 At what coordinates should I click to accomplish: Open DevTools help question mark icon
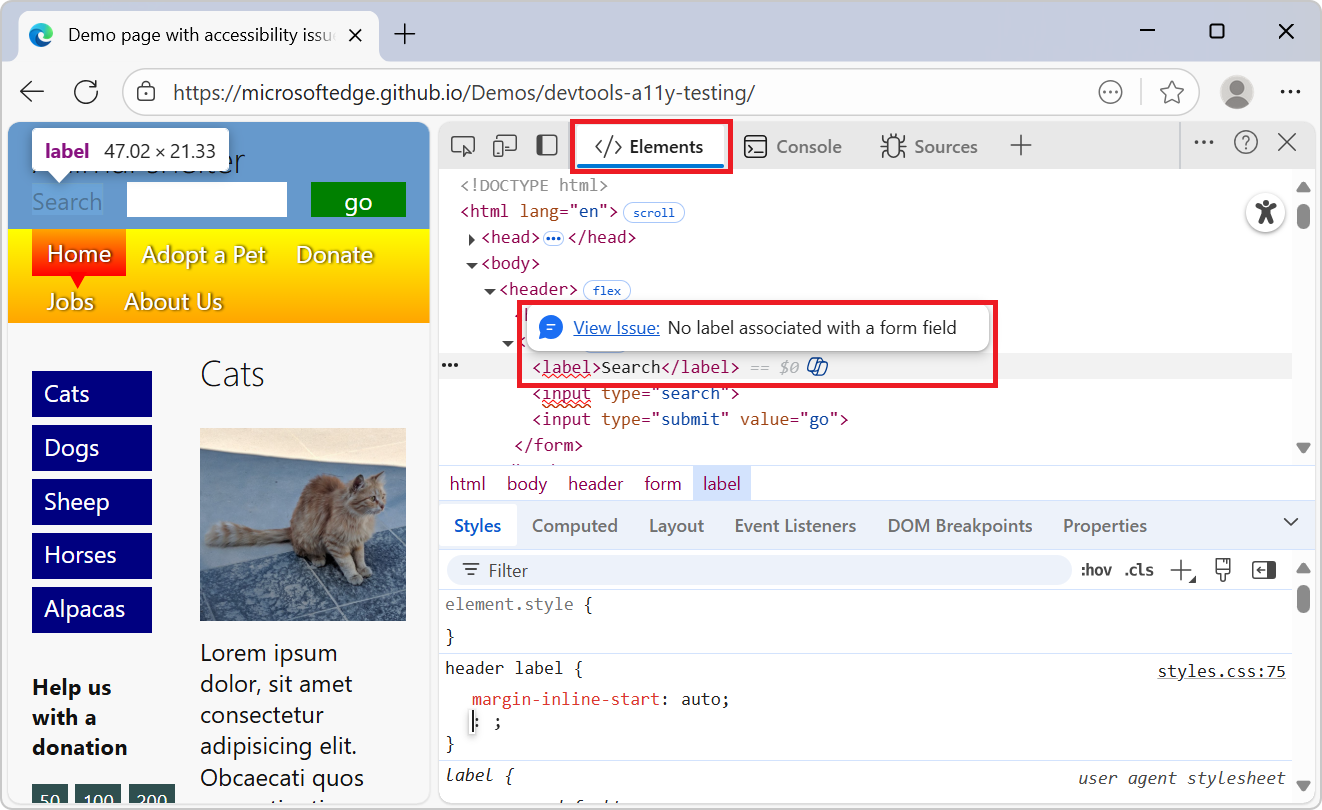point(1245,143)
